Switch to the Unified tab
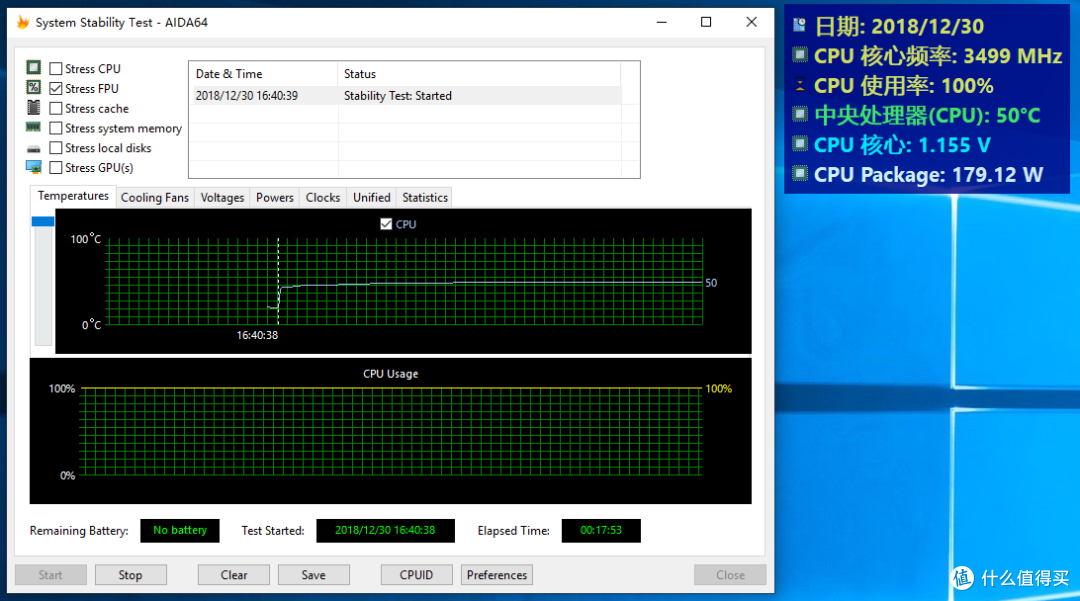1080x601 pixels. 371,198
